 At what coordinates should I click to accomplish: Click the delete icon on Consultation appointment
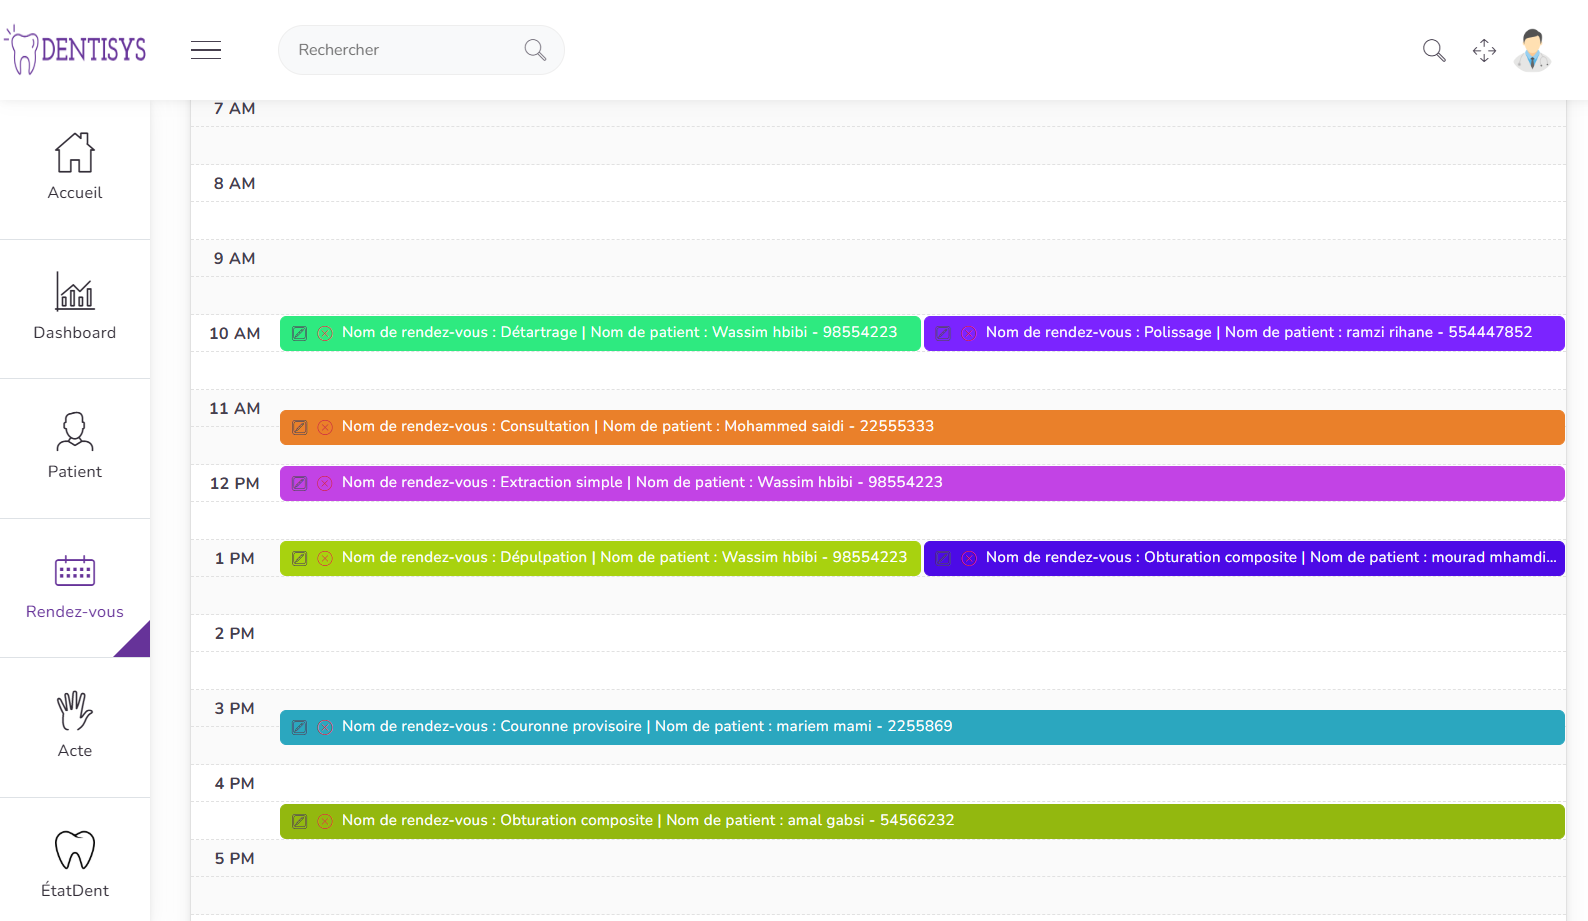[325, 427]
